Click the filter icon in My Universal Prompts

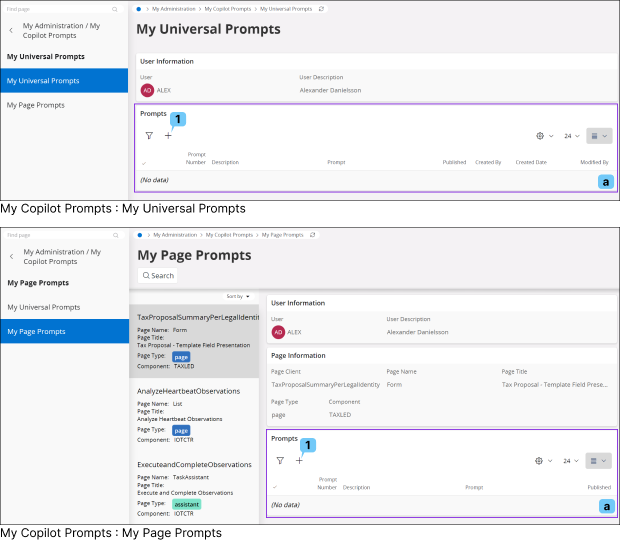tap(149, 136)
